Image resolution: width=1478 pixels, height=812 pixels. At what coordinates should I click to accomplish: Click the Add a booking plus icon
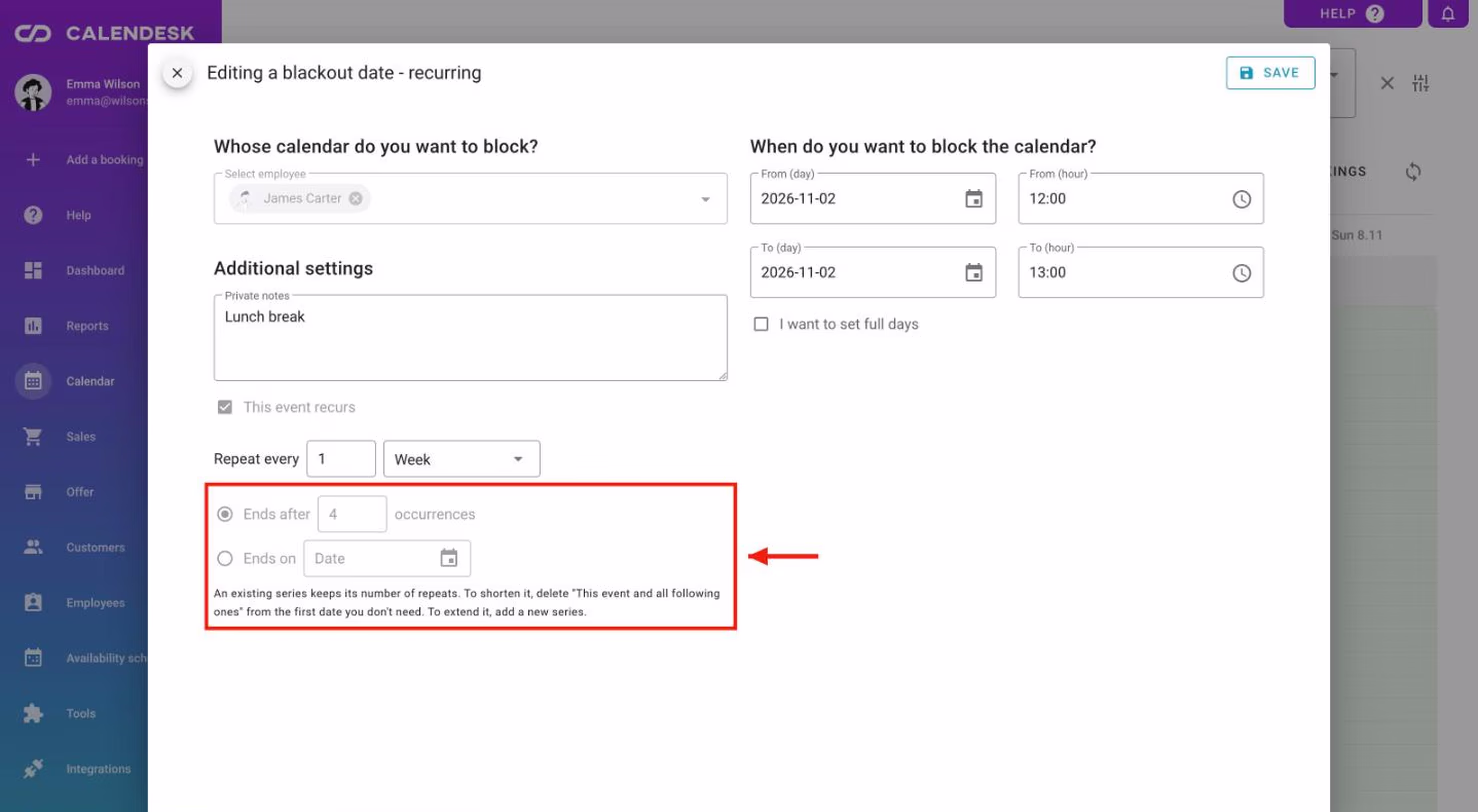[33, 159]
